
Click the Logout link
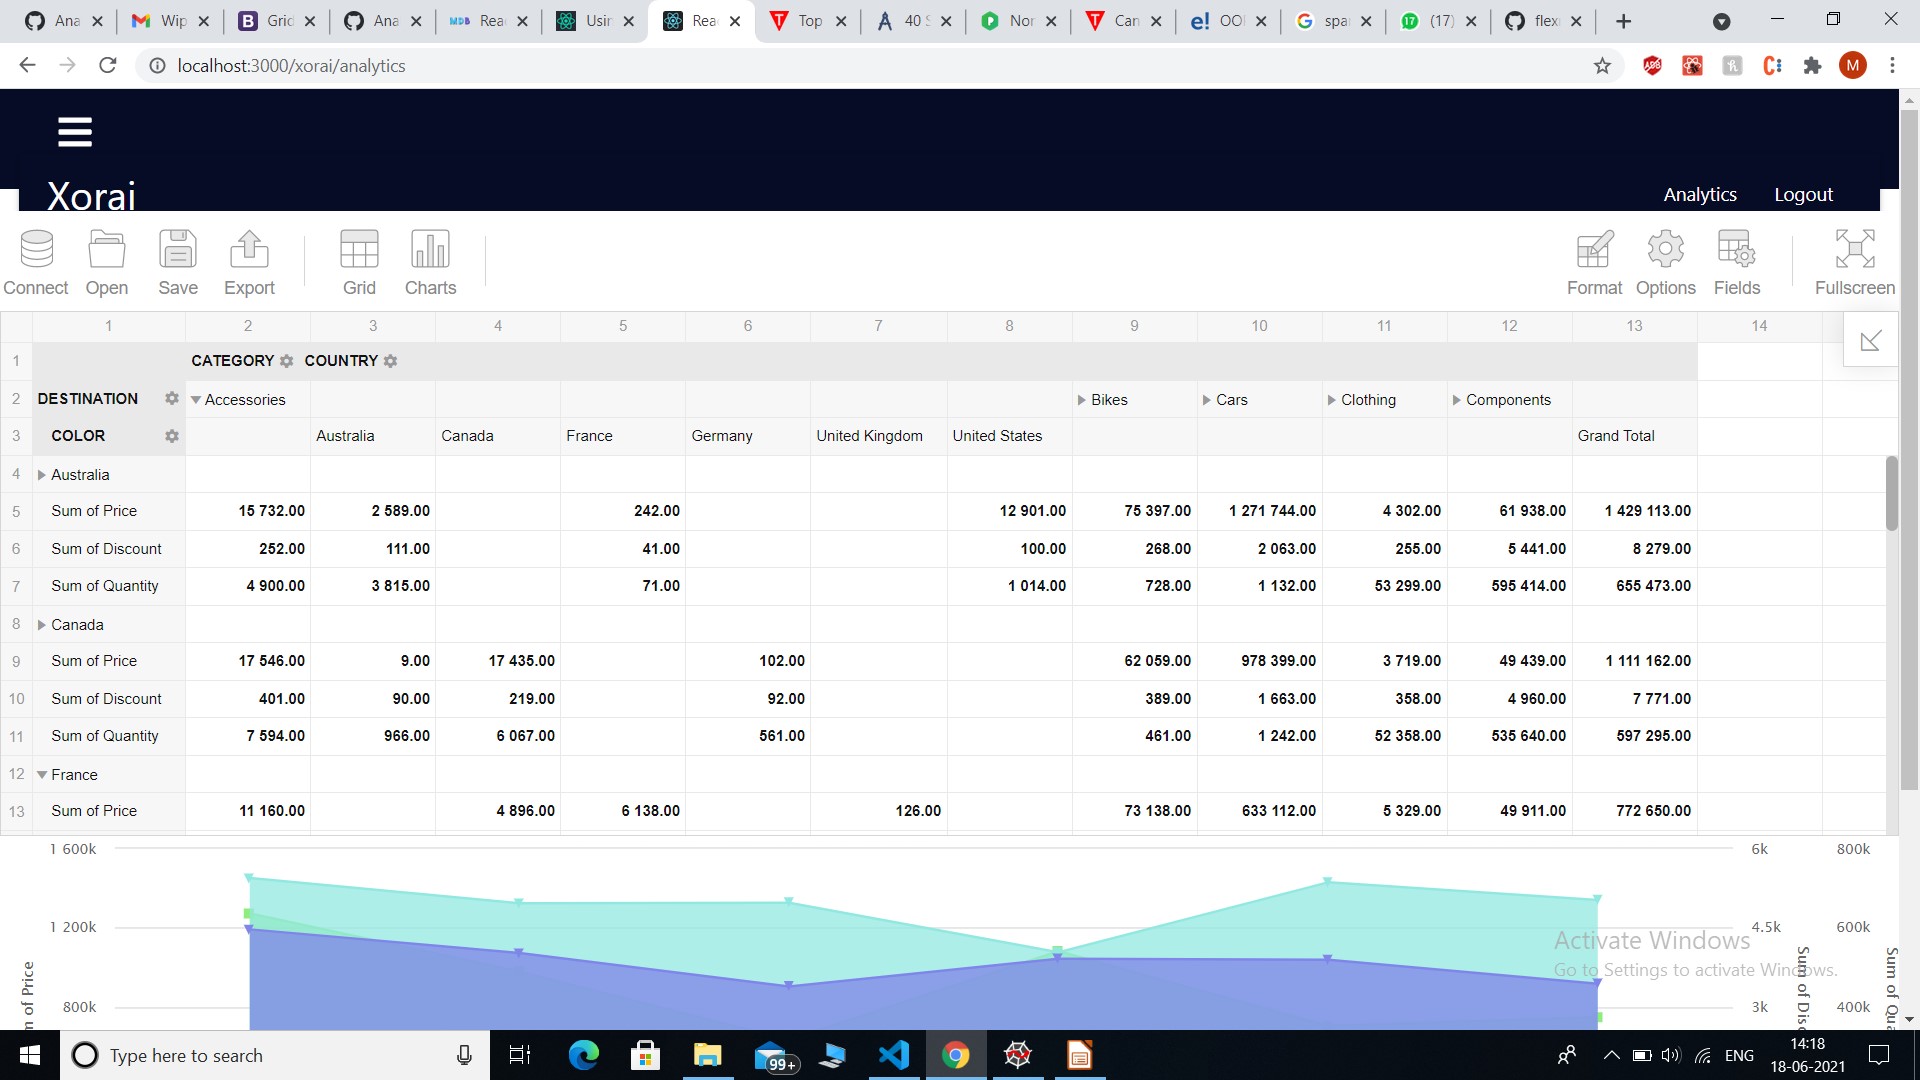coord(1803,193)
